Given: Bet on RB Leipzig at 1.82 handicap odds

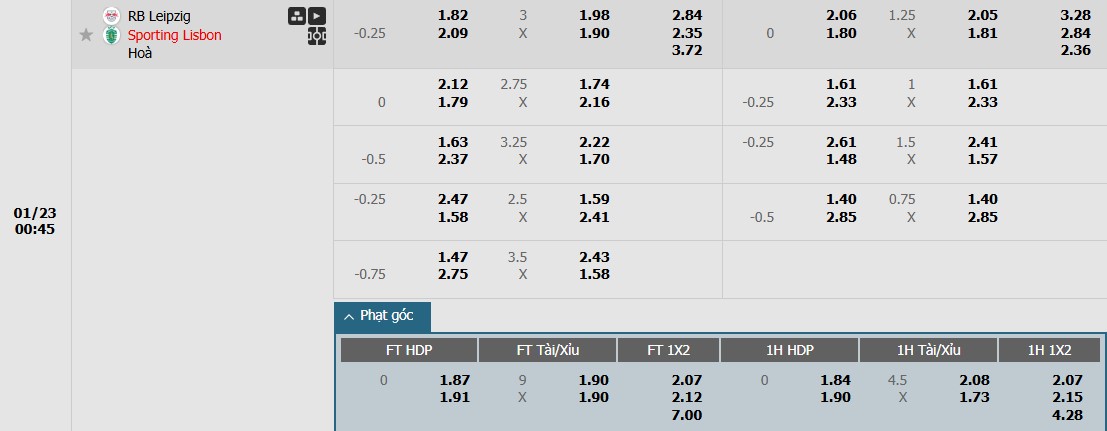Looking at the screenshot, I should point(453,16).
